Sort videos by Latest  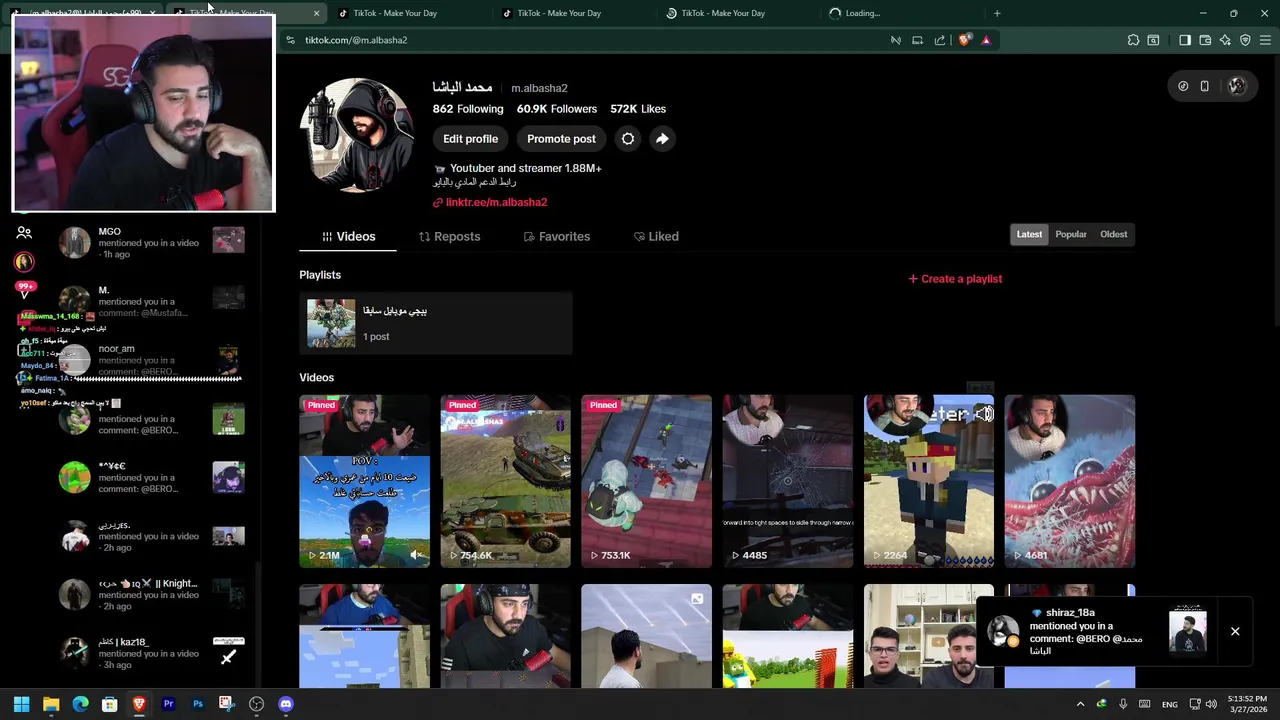[1029, 234]
